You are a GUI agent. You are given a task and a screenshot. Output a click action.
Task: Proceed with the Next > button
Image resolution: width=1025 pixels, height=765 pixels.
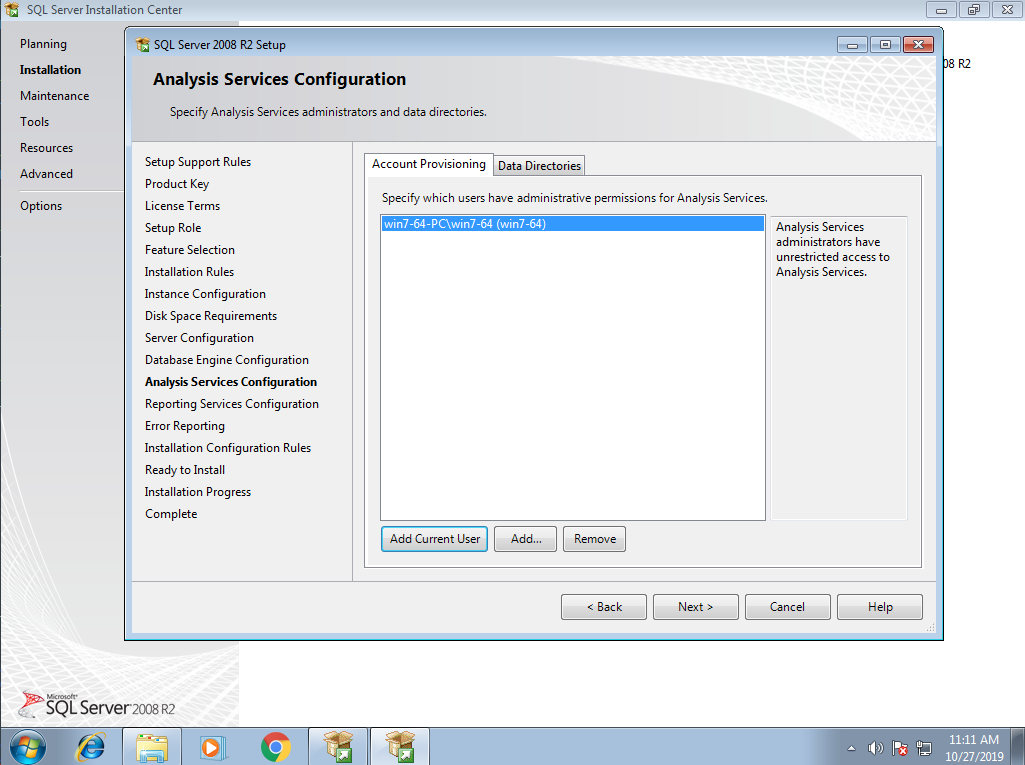[x=696, y=607]
